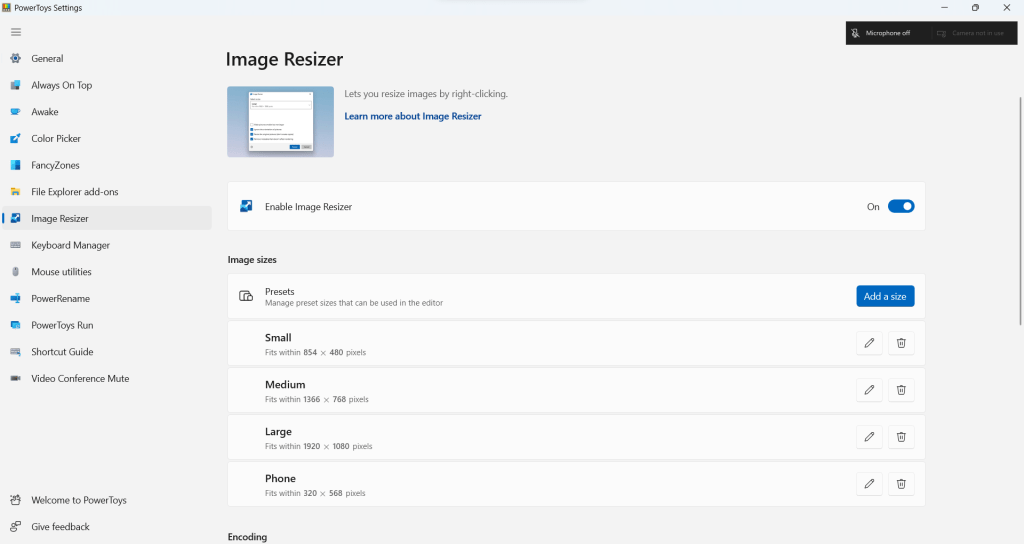Click the Always On Top icon
The height and width of the screenshot is (544, 1024).
(16, 85)
